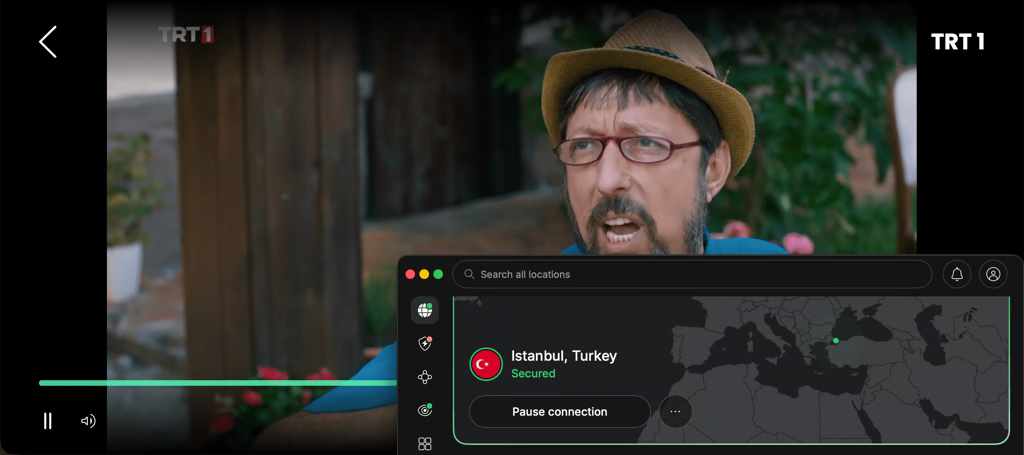Pause the TRT 1 video playback
The width and height of the screenshot is (1024, 455).
47,421
